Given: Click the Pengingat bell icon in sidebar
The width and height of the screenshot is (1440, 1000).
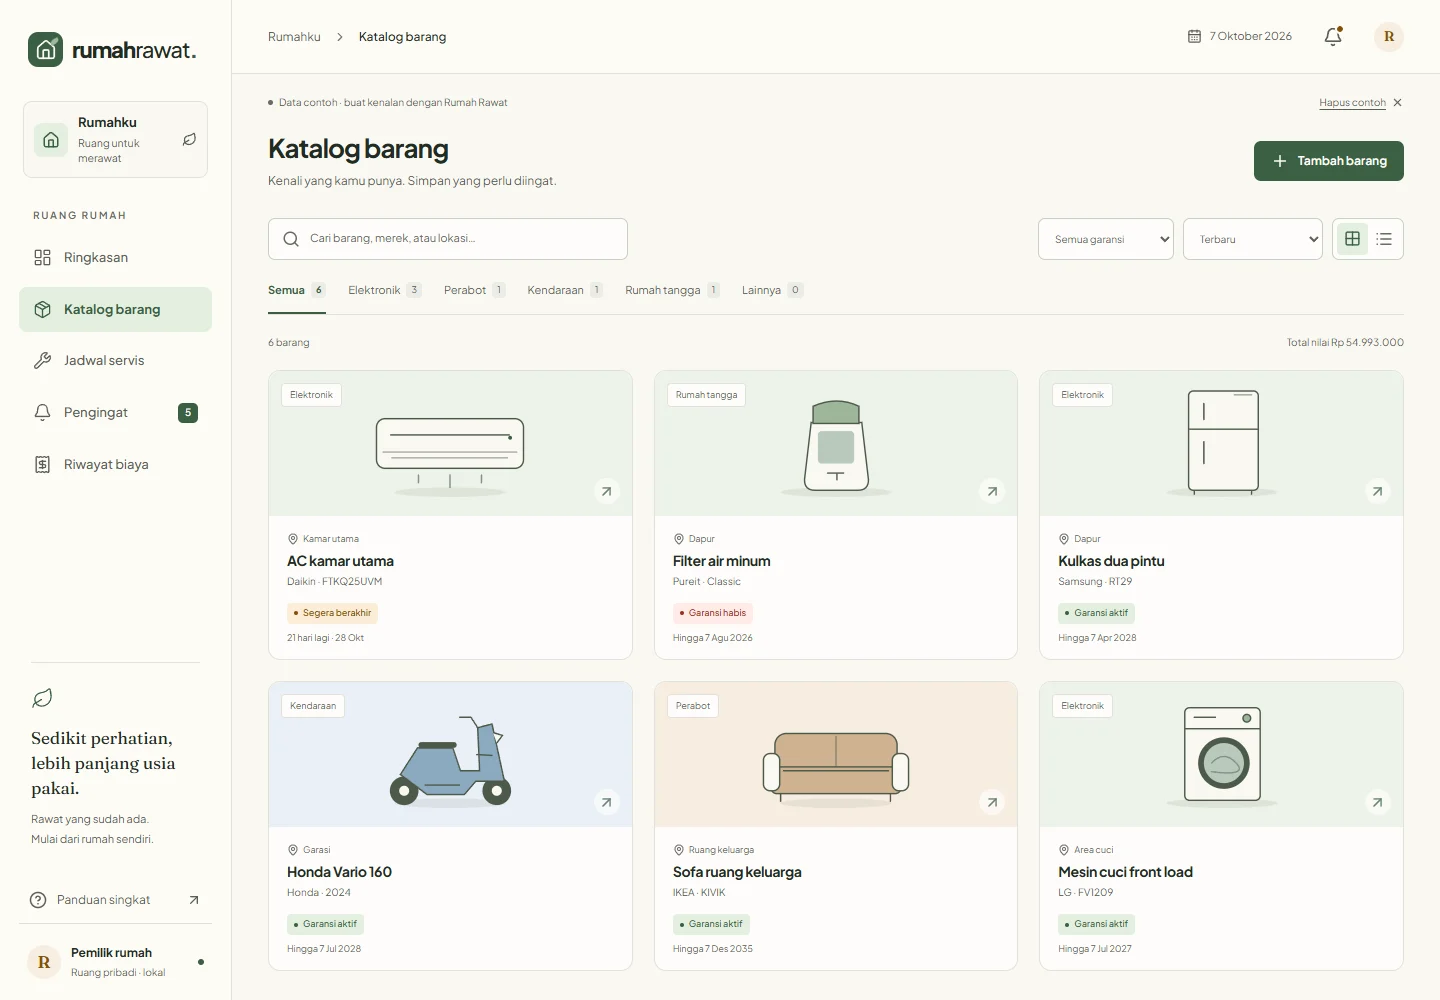Looking at the screenshot, I should 42,413.
